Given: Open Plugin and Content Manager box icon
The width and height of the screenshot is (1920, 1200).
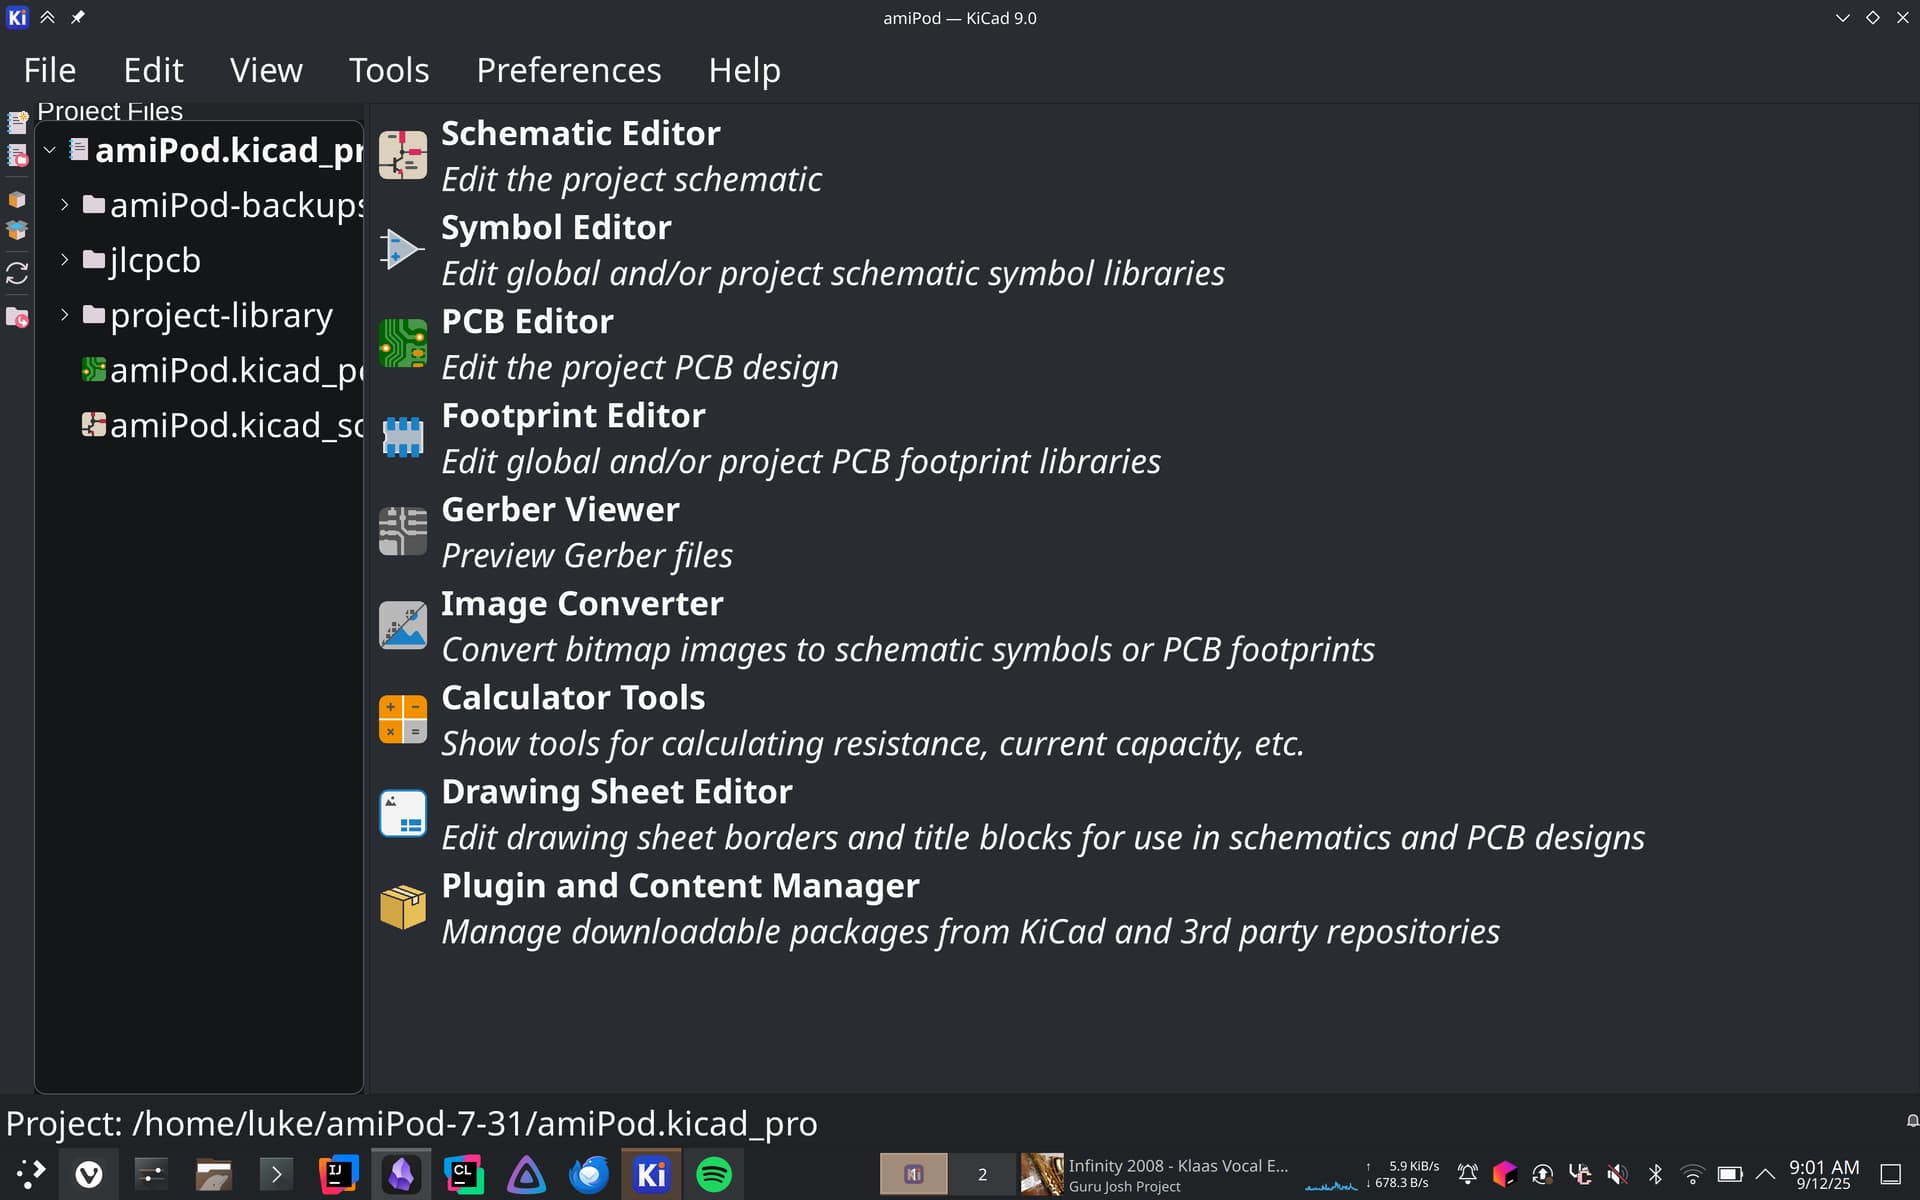Looking at the screenshot, I should coord(403,908).
